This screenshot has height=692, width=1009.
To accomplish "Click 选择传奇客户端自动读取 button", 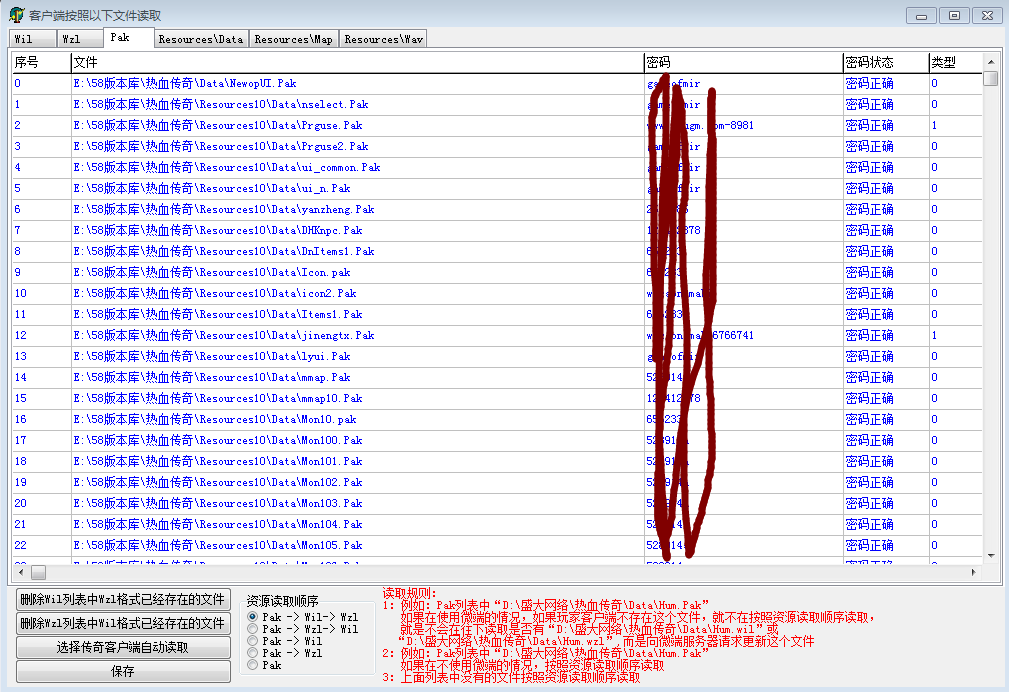I will click(x=123, y=648).
